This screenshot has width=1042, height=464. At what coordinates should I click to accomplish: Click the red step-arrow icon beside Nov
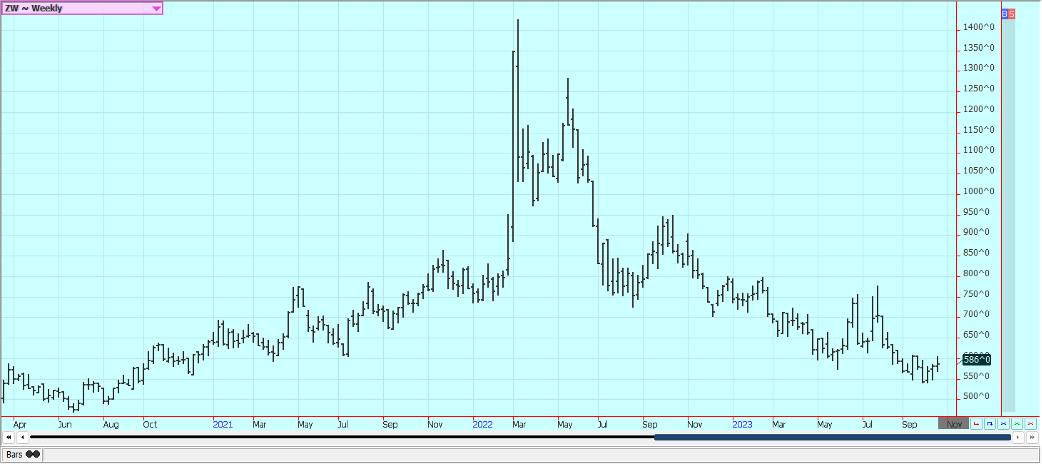(x=976, y=423)
